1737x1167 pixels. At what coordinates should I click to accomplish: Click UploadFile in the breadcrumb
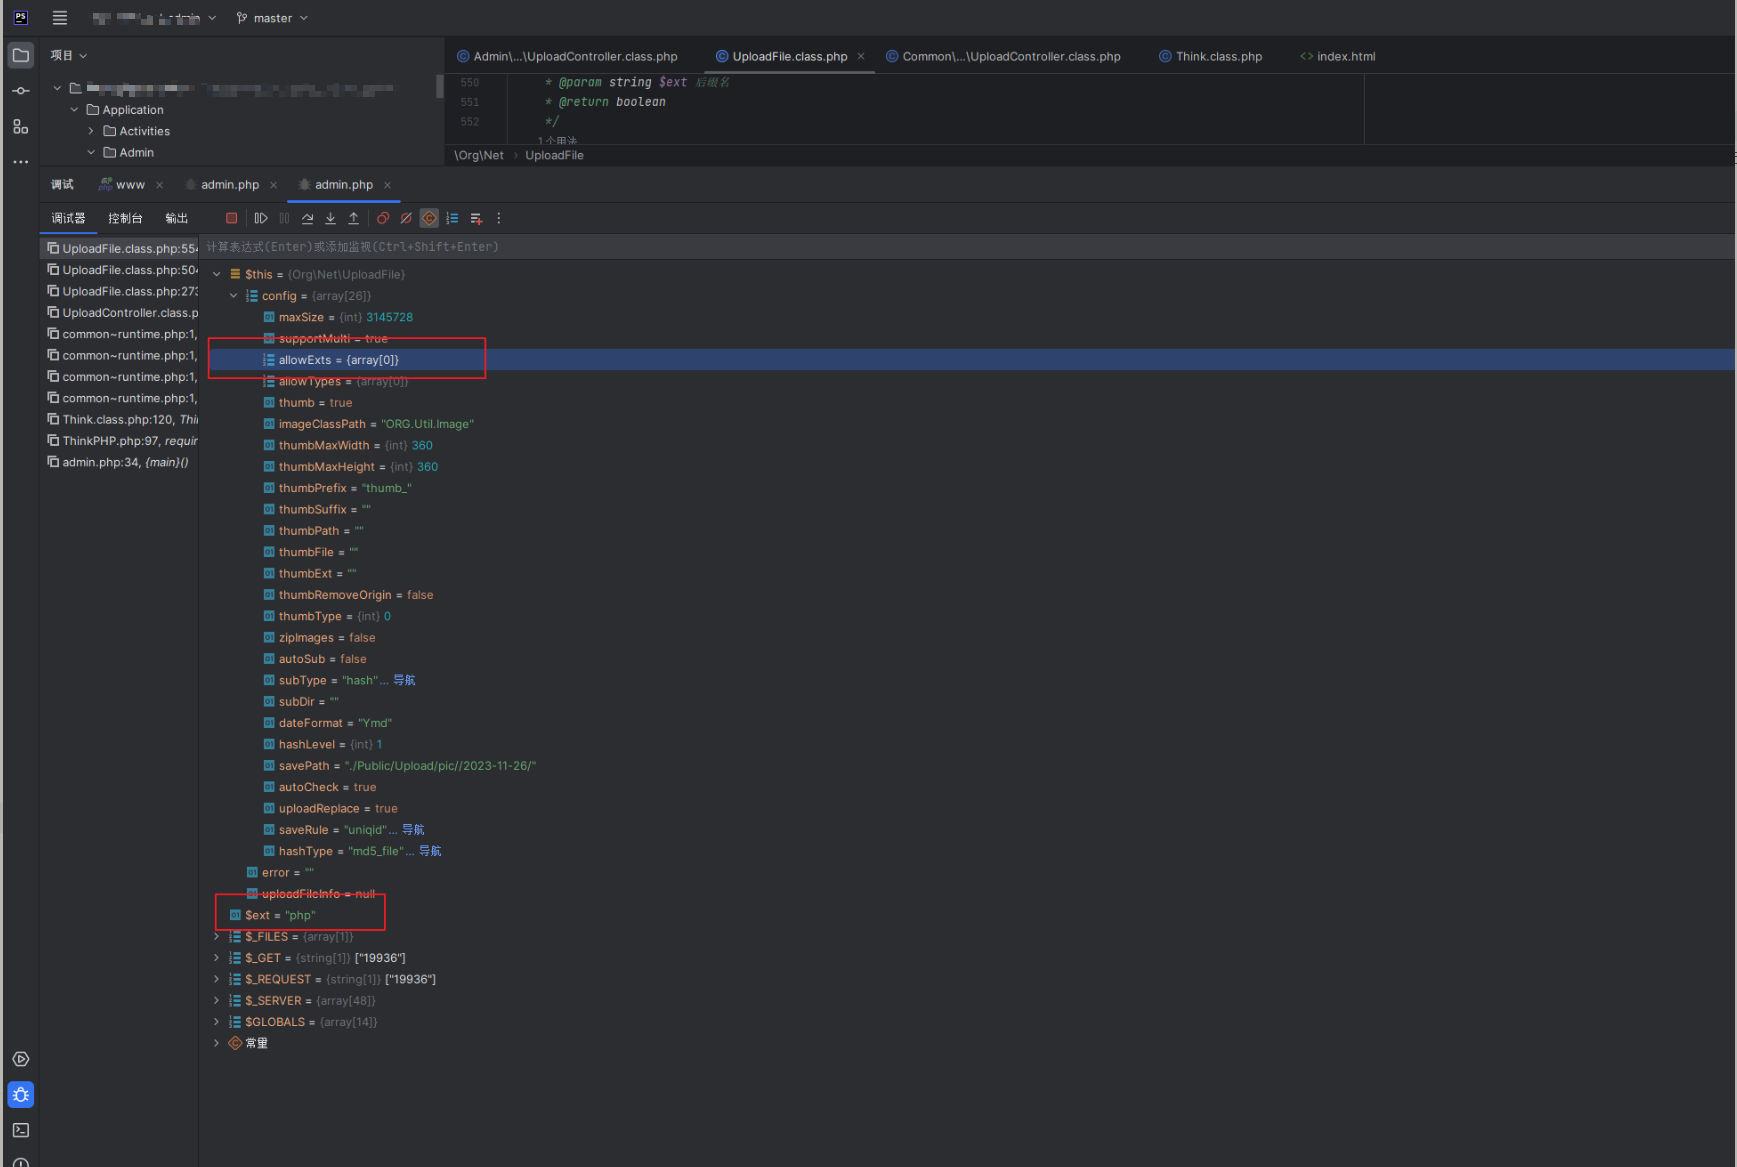click(554, 155)
